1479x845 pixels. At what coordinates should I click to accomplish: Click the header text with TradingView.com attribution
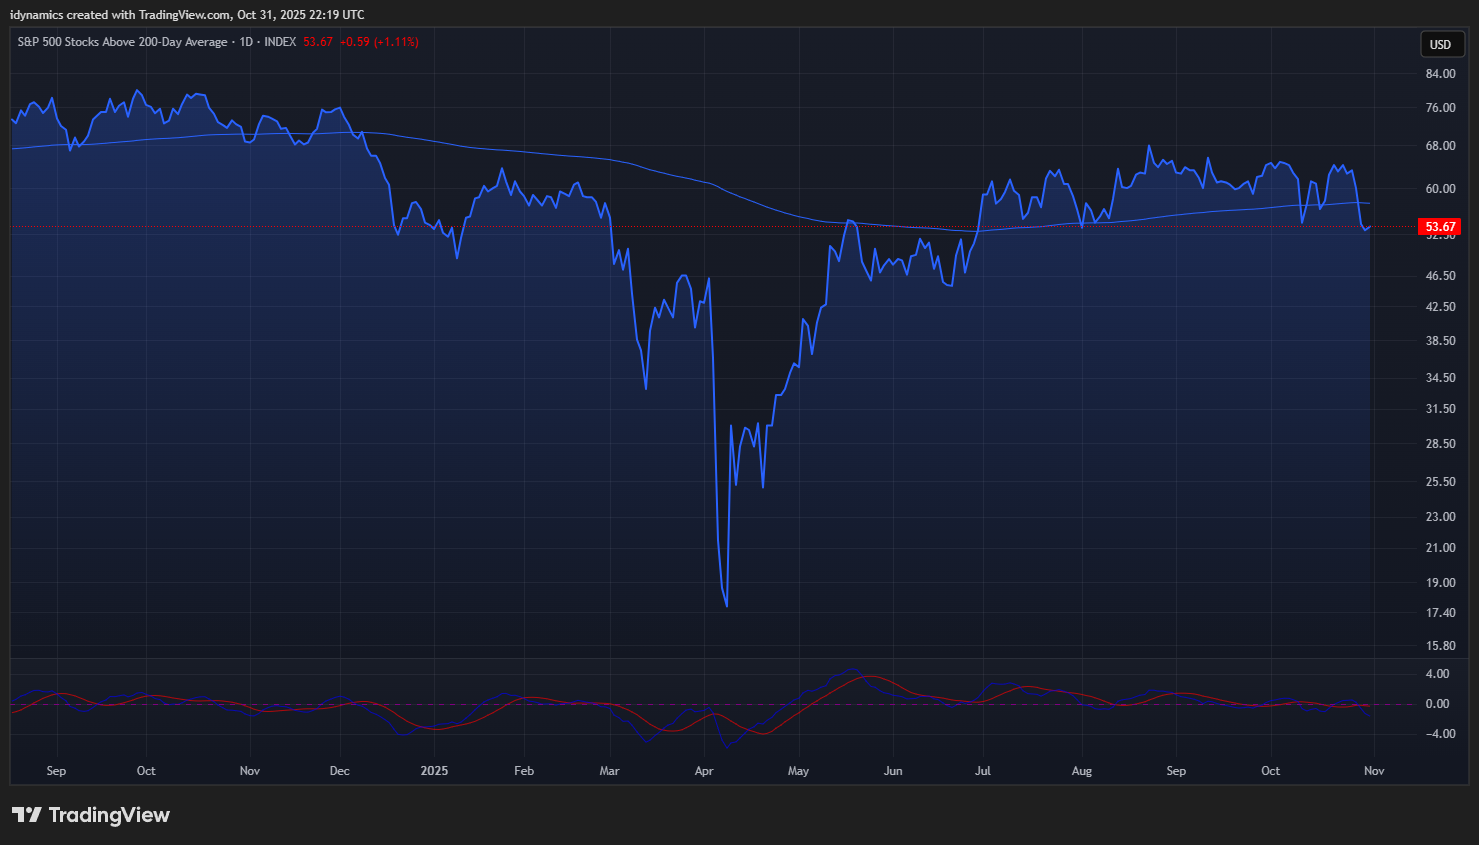click(187, 15)
